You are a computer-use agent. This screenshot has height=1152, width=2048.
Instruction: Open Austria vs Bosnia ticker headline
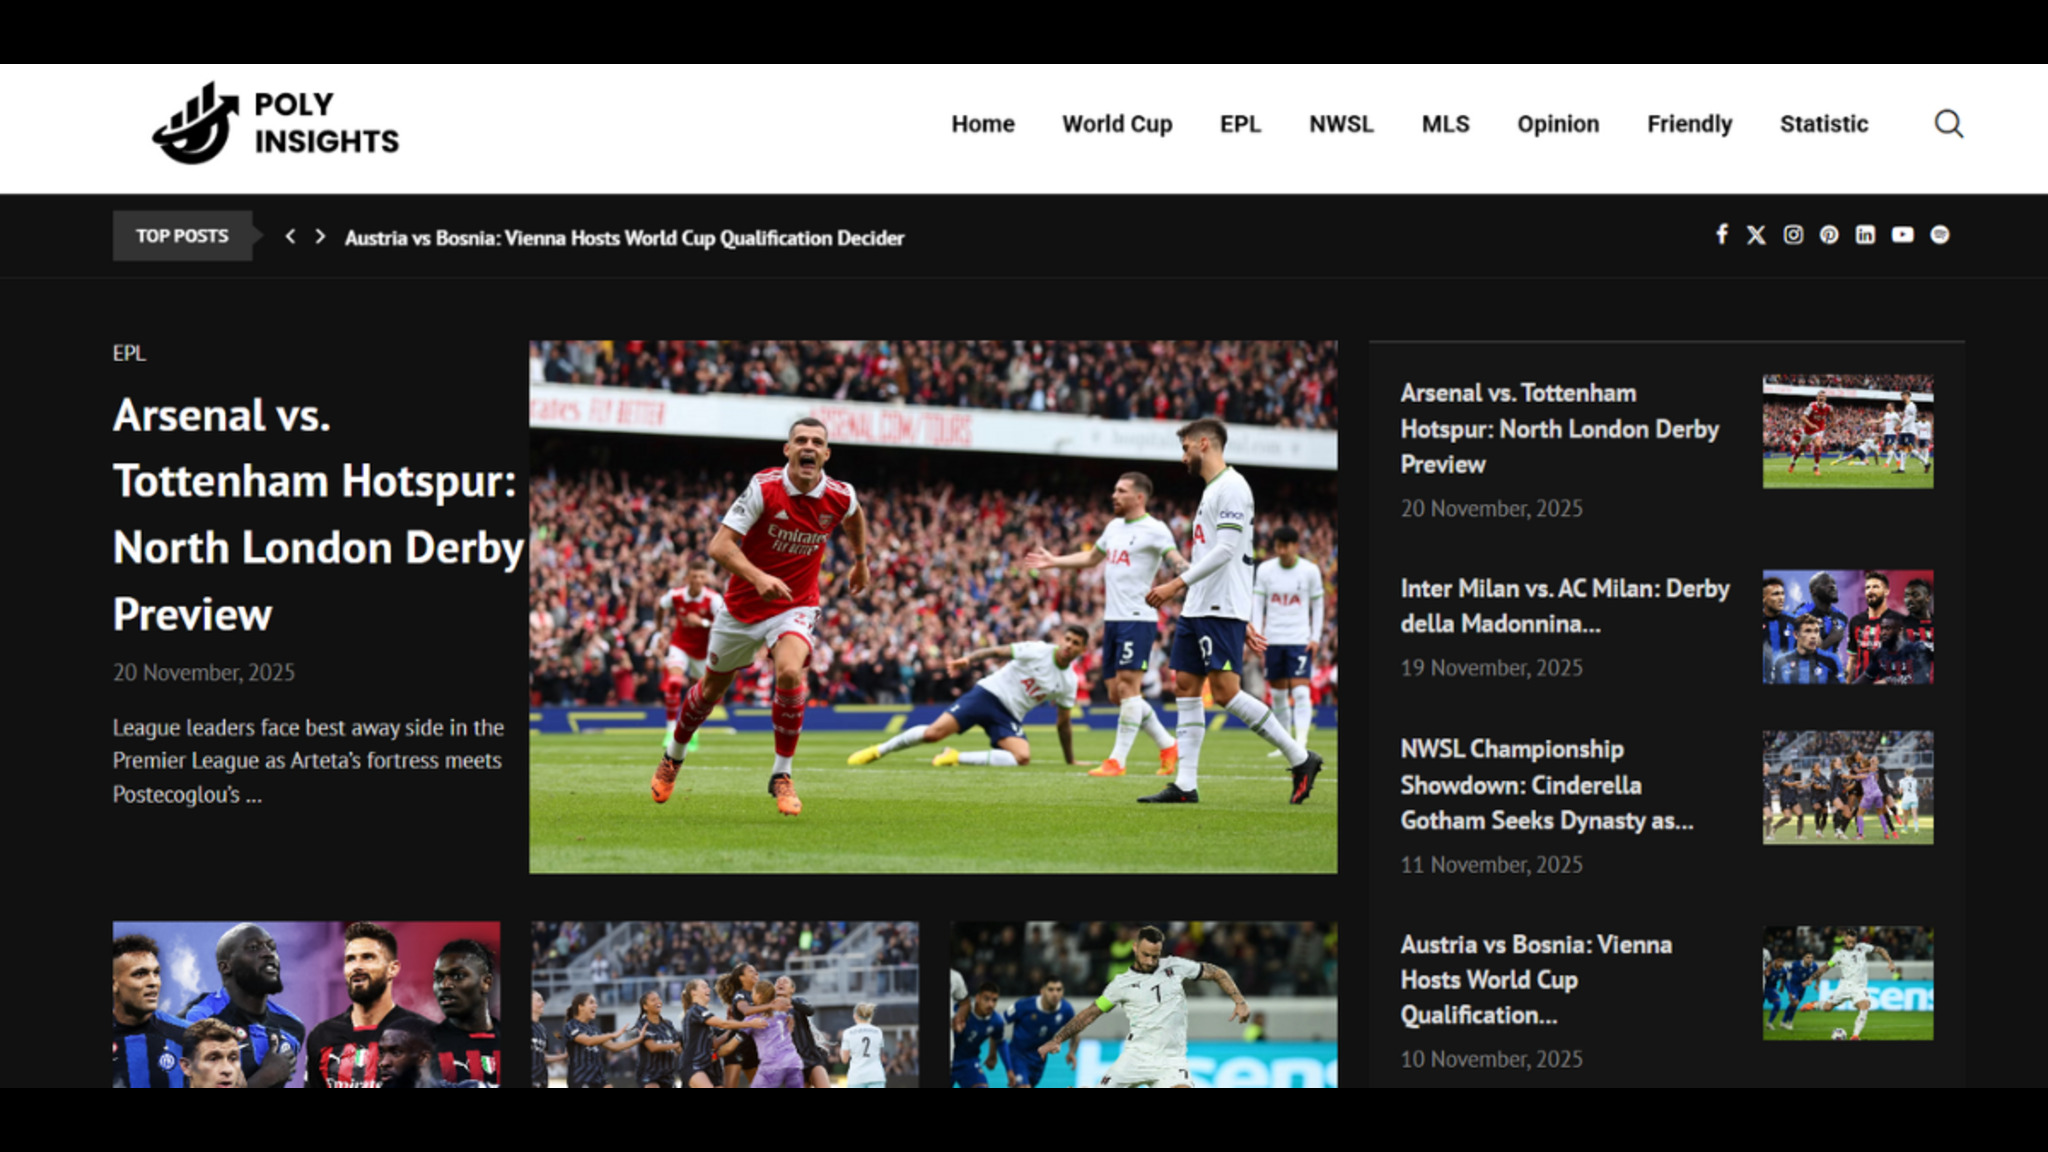(624, 238)
